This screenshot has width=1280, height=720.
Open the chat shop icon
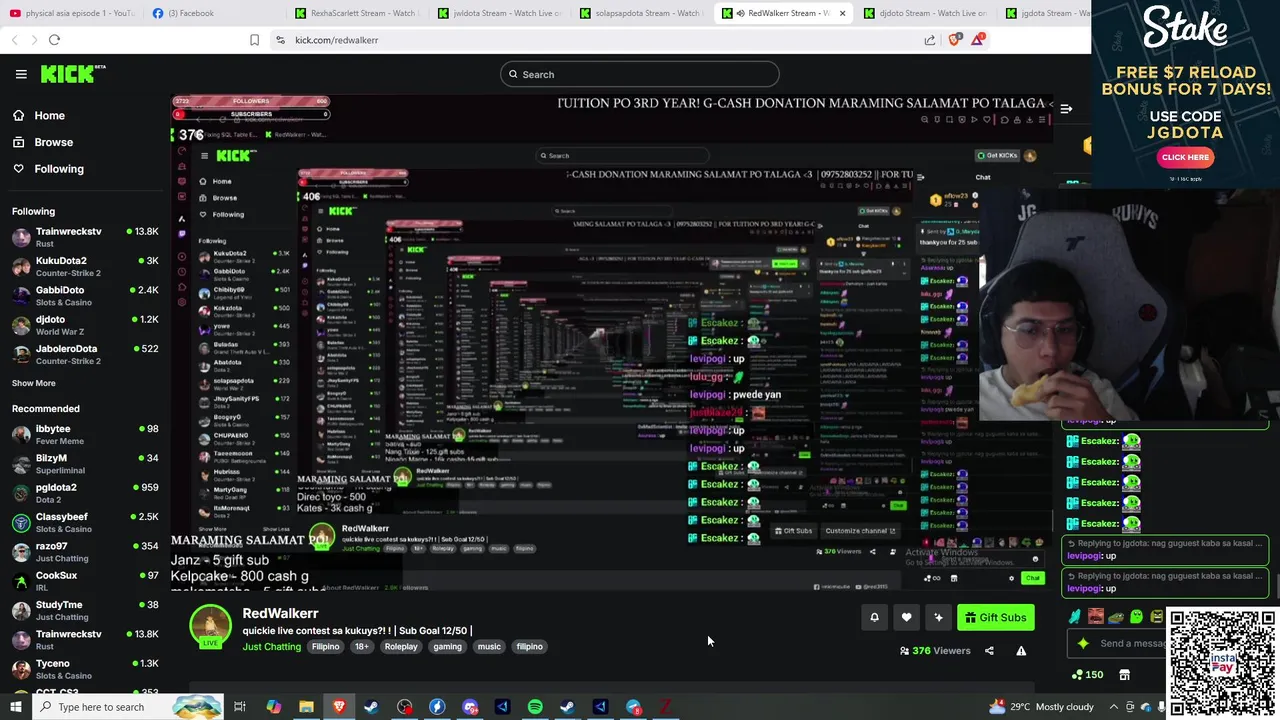tap(1124, 675)
